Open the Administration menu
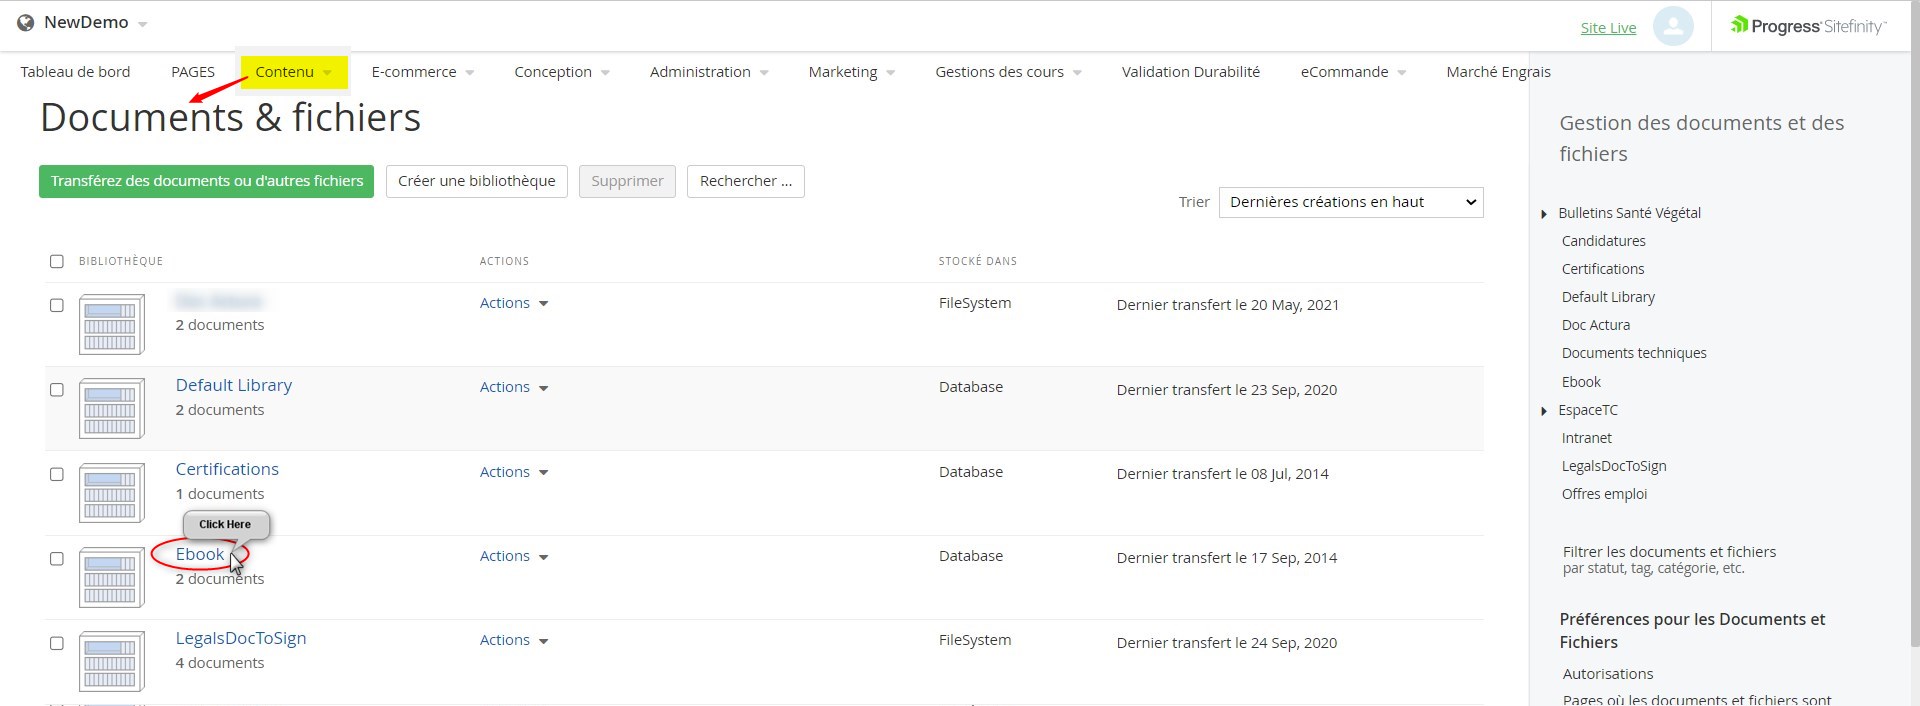This screenshot has width=1920, height=706. (x=708, y=72)
